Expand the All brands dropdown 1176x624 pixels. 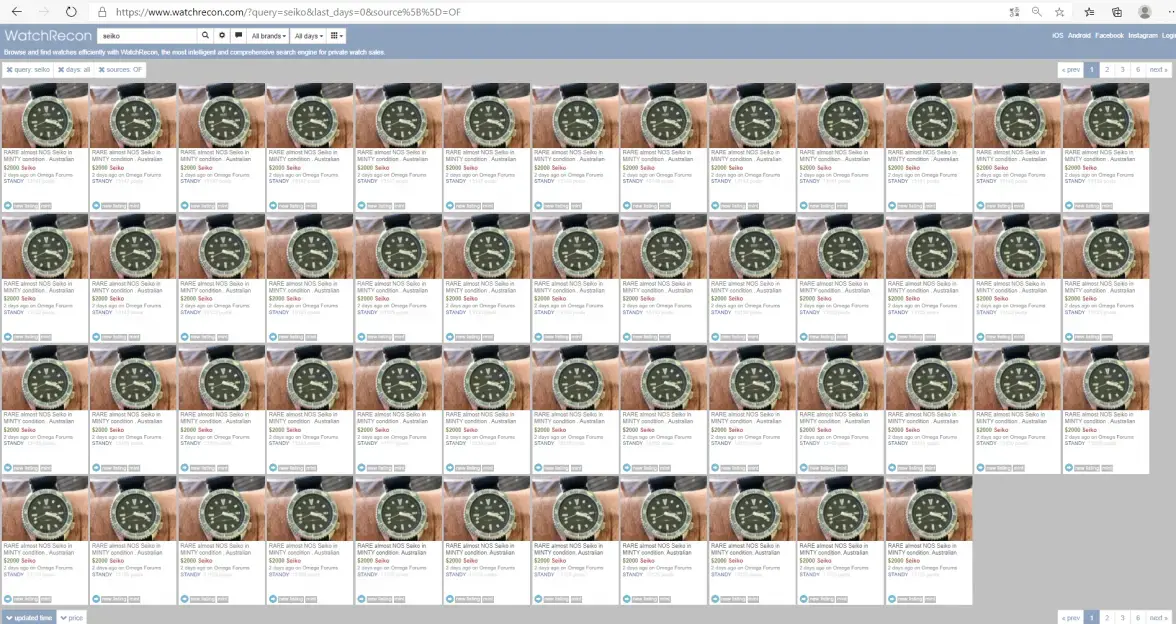(x=269, y=36)
